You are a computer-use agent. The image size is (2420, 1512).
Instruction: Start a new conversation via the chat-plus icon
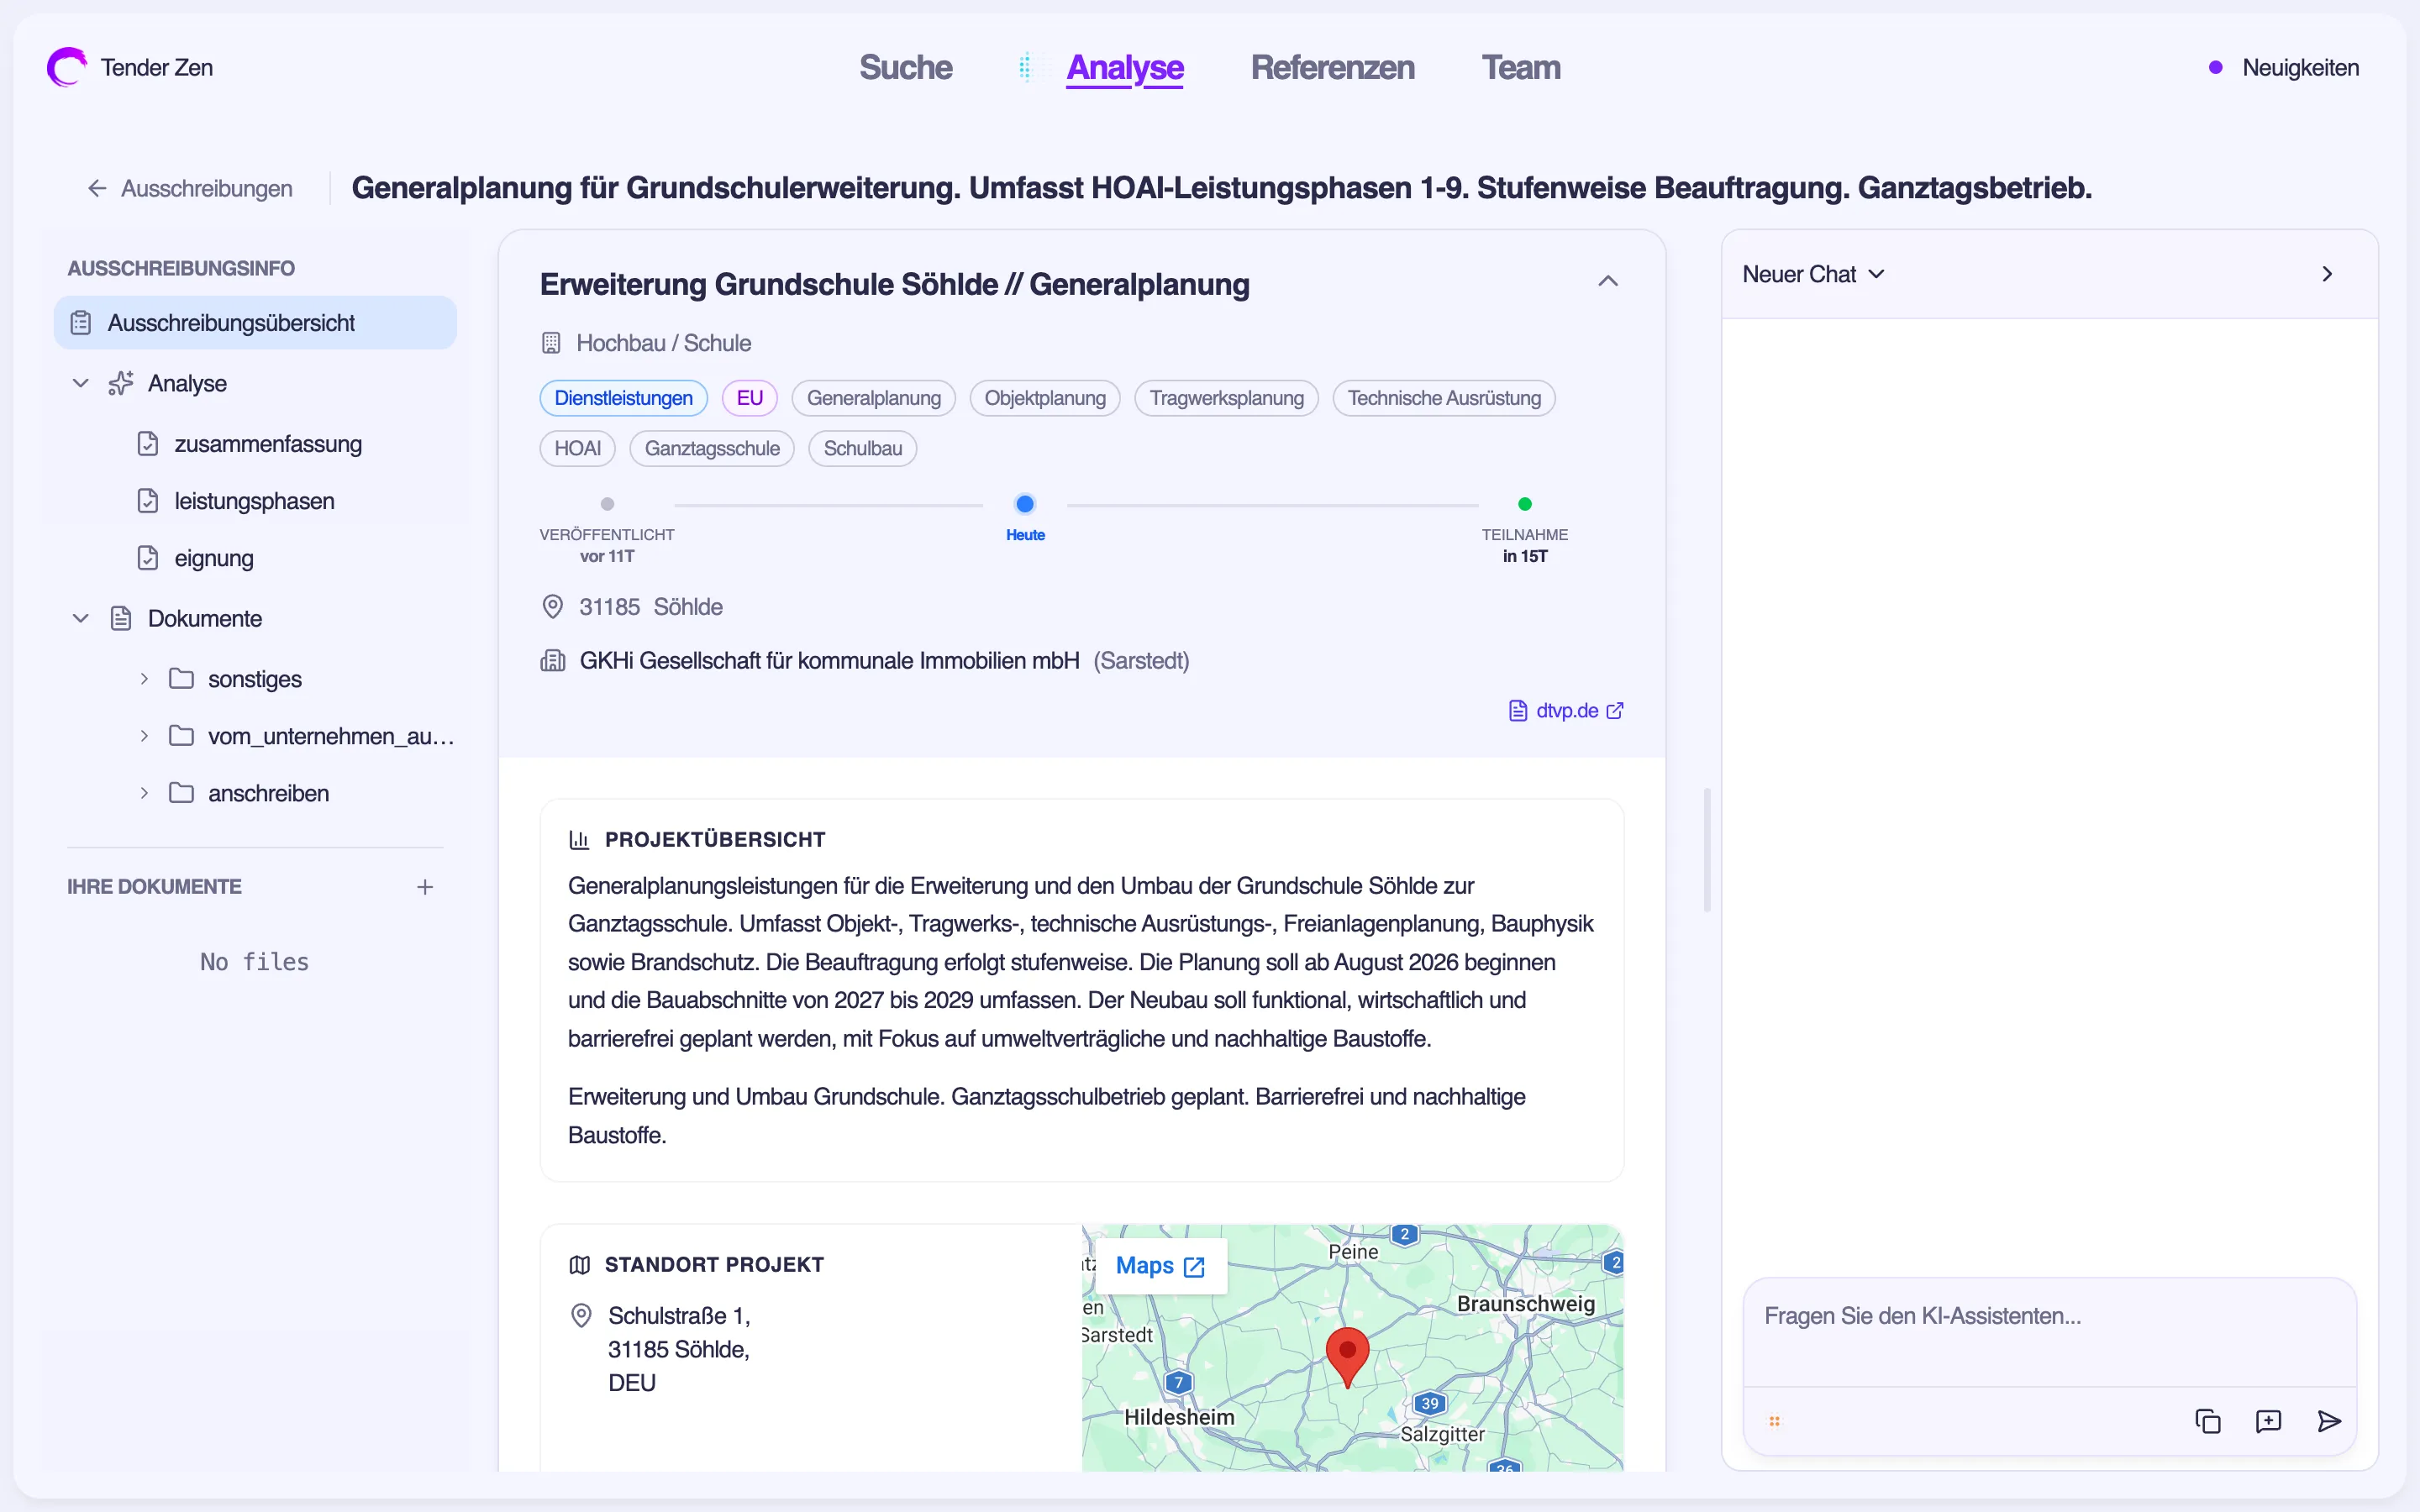[2268, 1421]
